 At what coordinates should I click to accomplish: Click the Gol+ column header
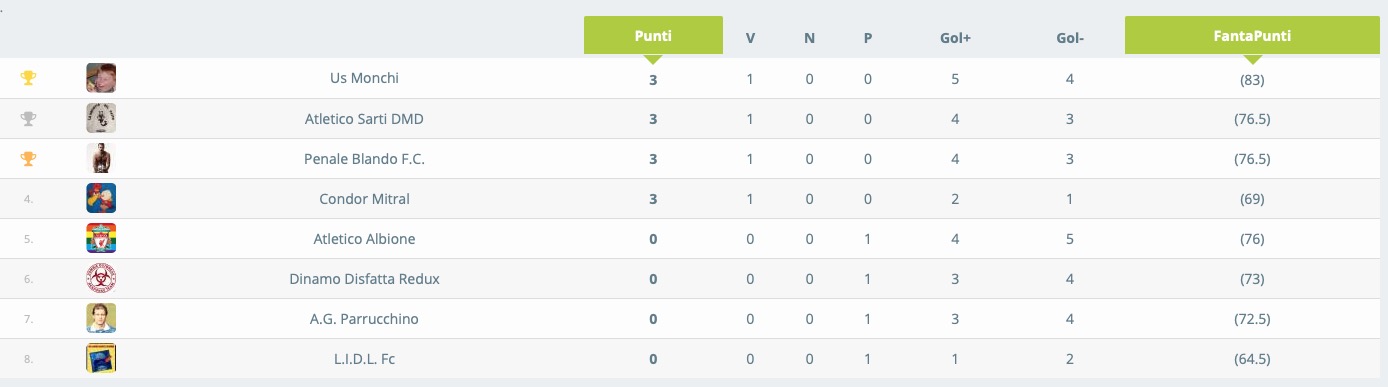[x=955, y=39]
